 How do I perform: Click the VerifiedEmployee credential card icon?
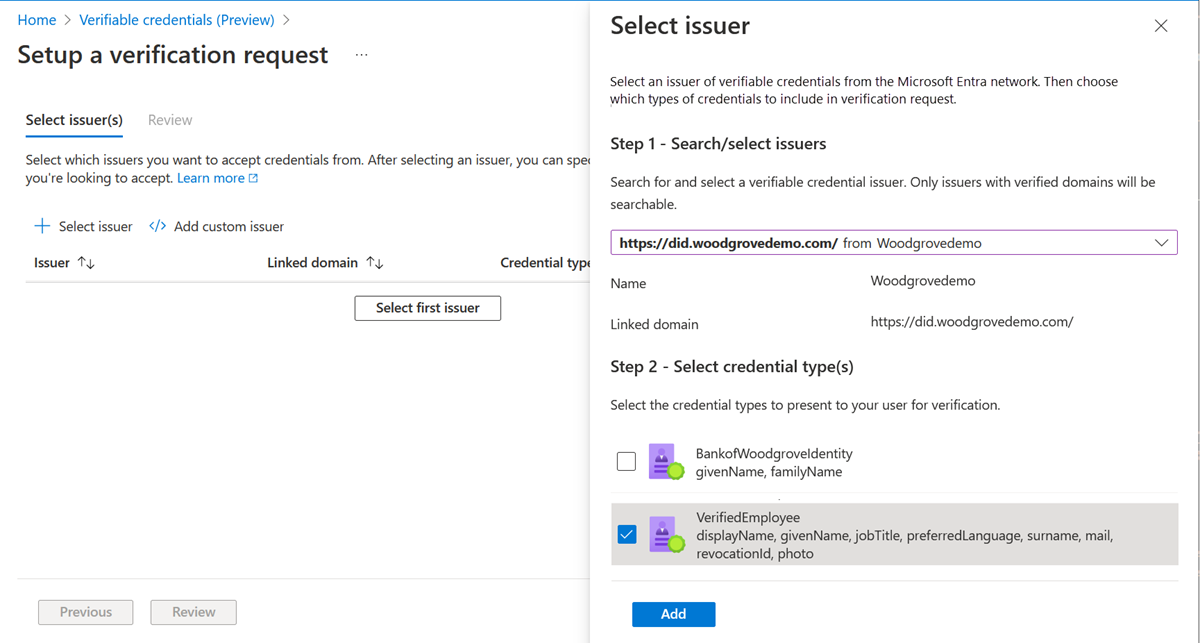tap(665, 535)
